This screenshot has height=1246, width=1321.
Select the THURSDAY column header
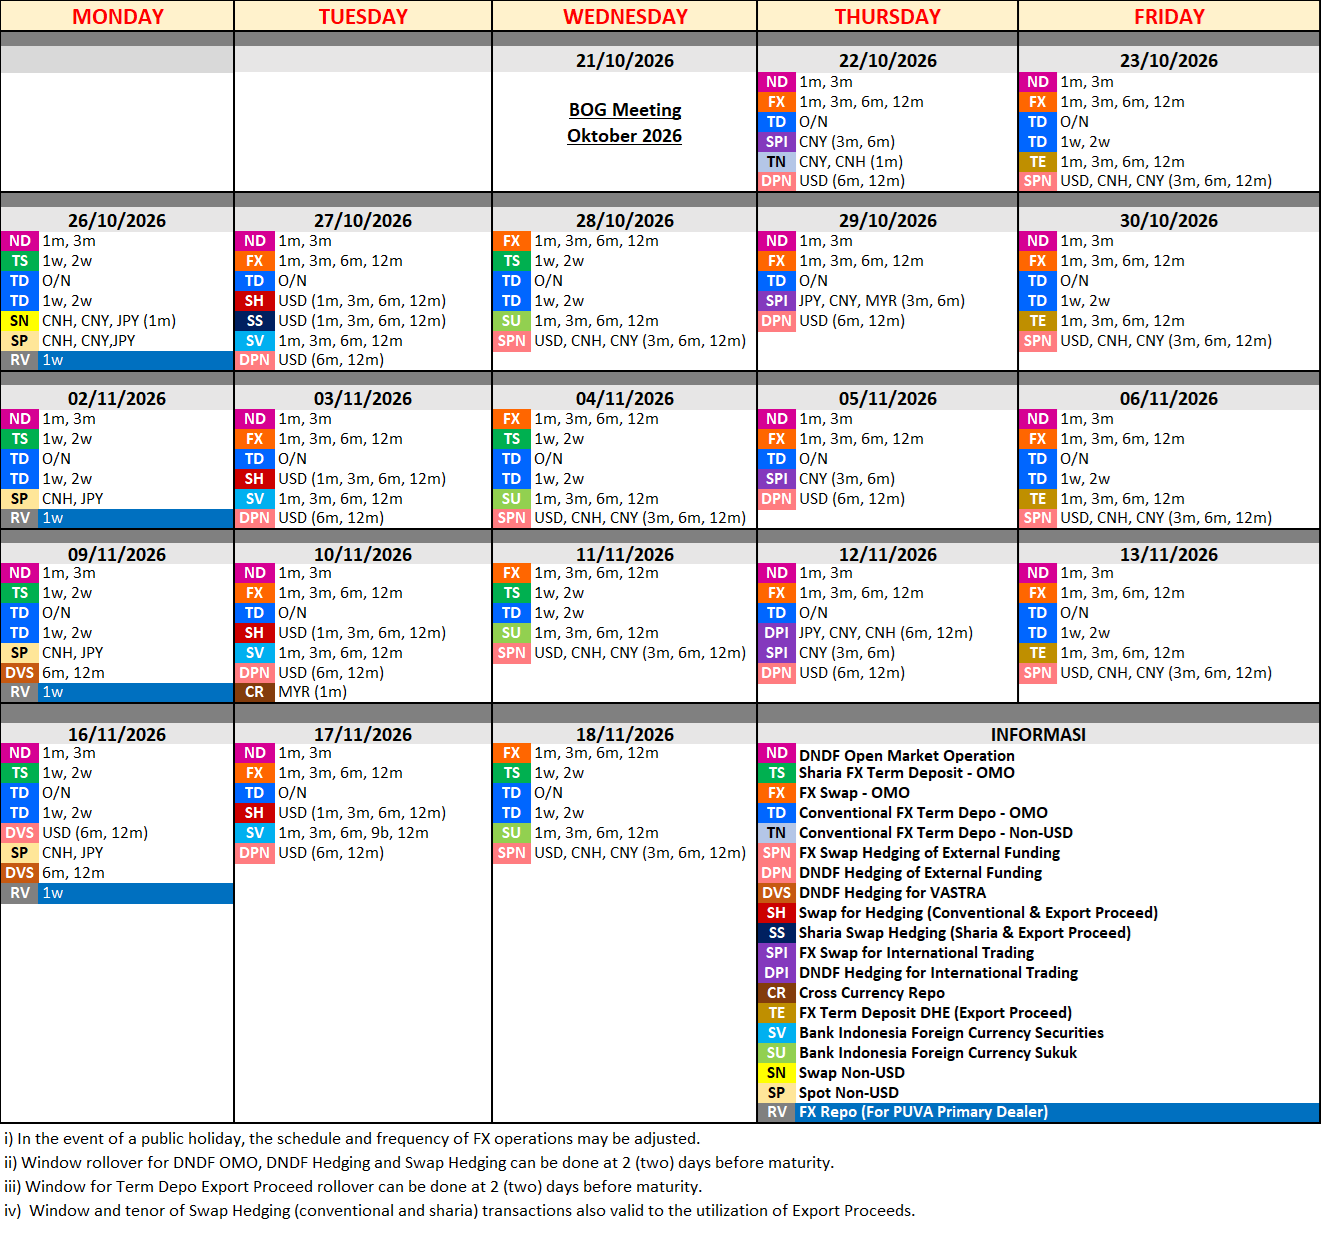pos(888,16)
